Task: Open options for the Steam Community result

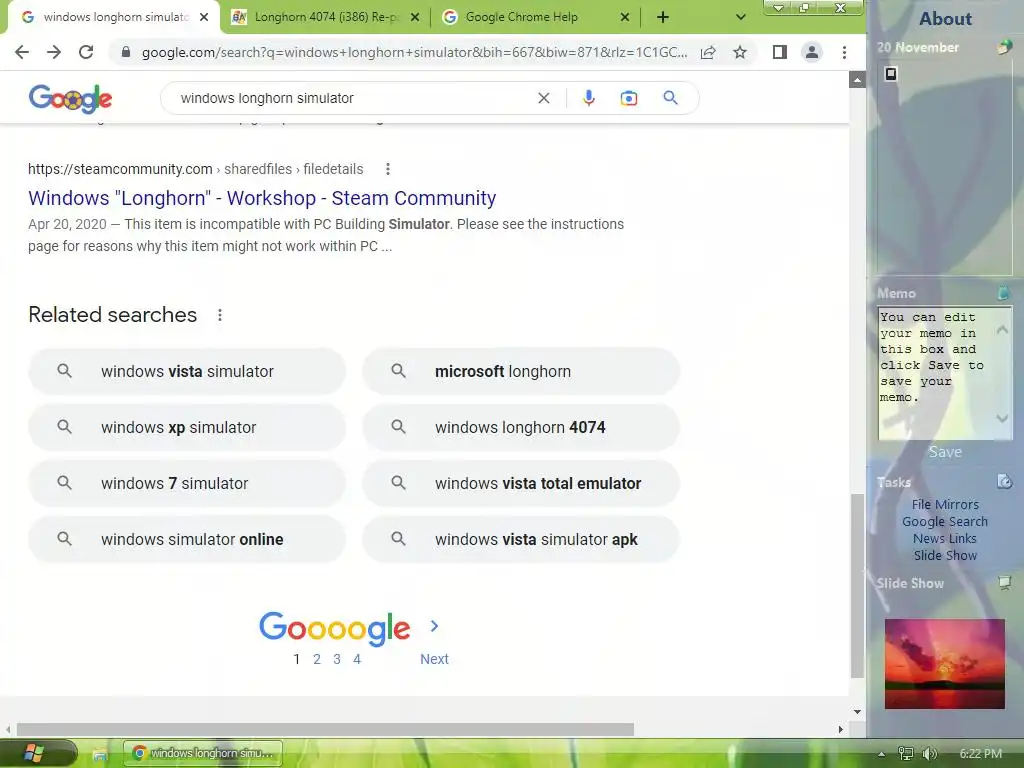Action: coord(388,169)
